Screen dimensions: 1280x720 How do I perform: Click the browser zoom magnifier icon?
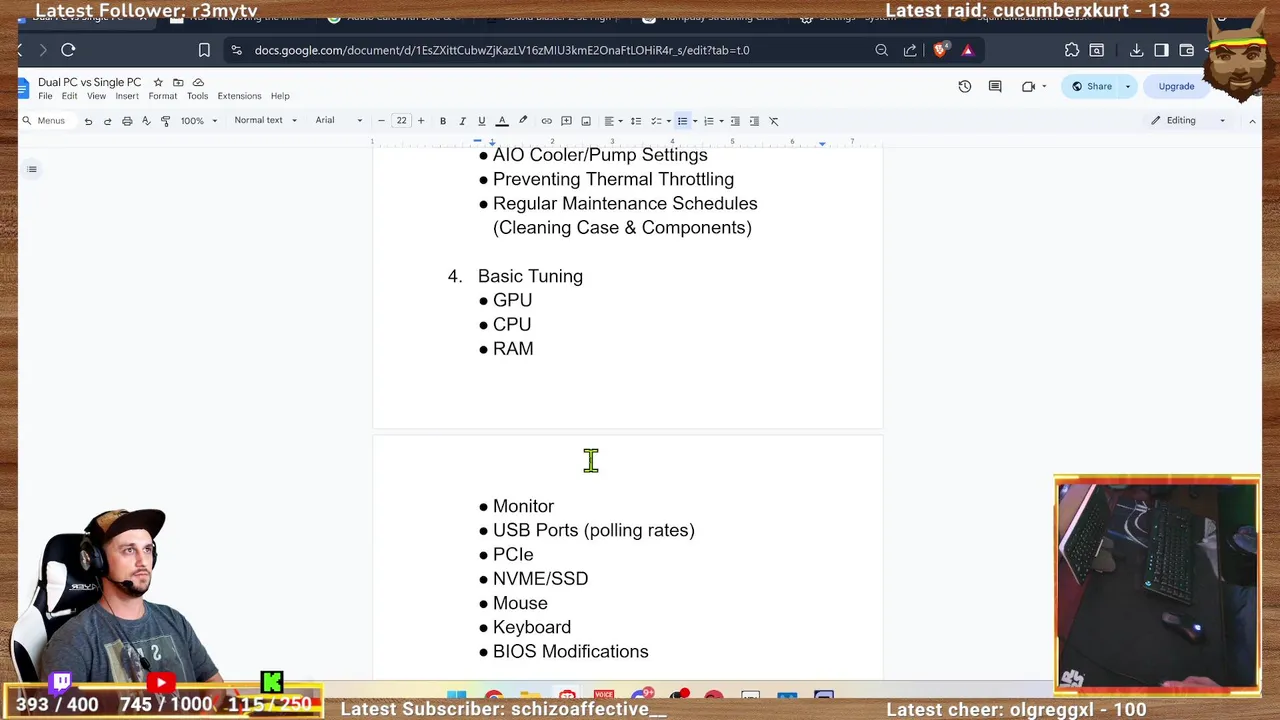[881, 50]
